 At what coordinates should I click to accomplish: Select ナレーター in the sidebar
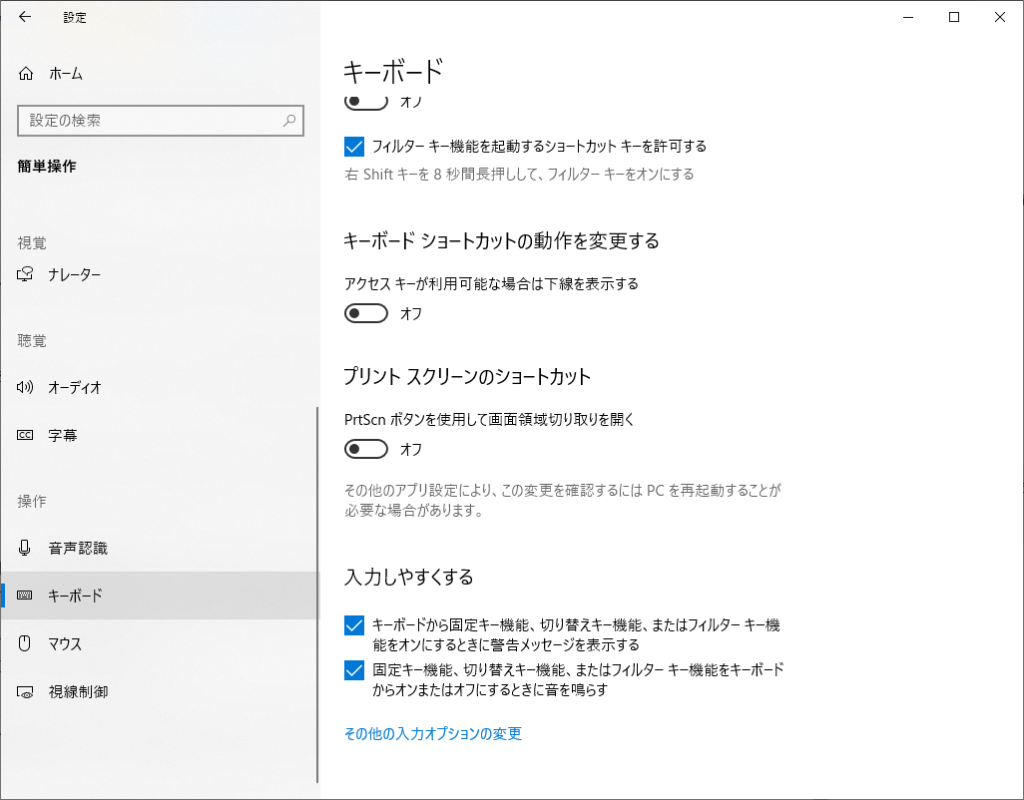(x=160, y=274)
